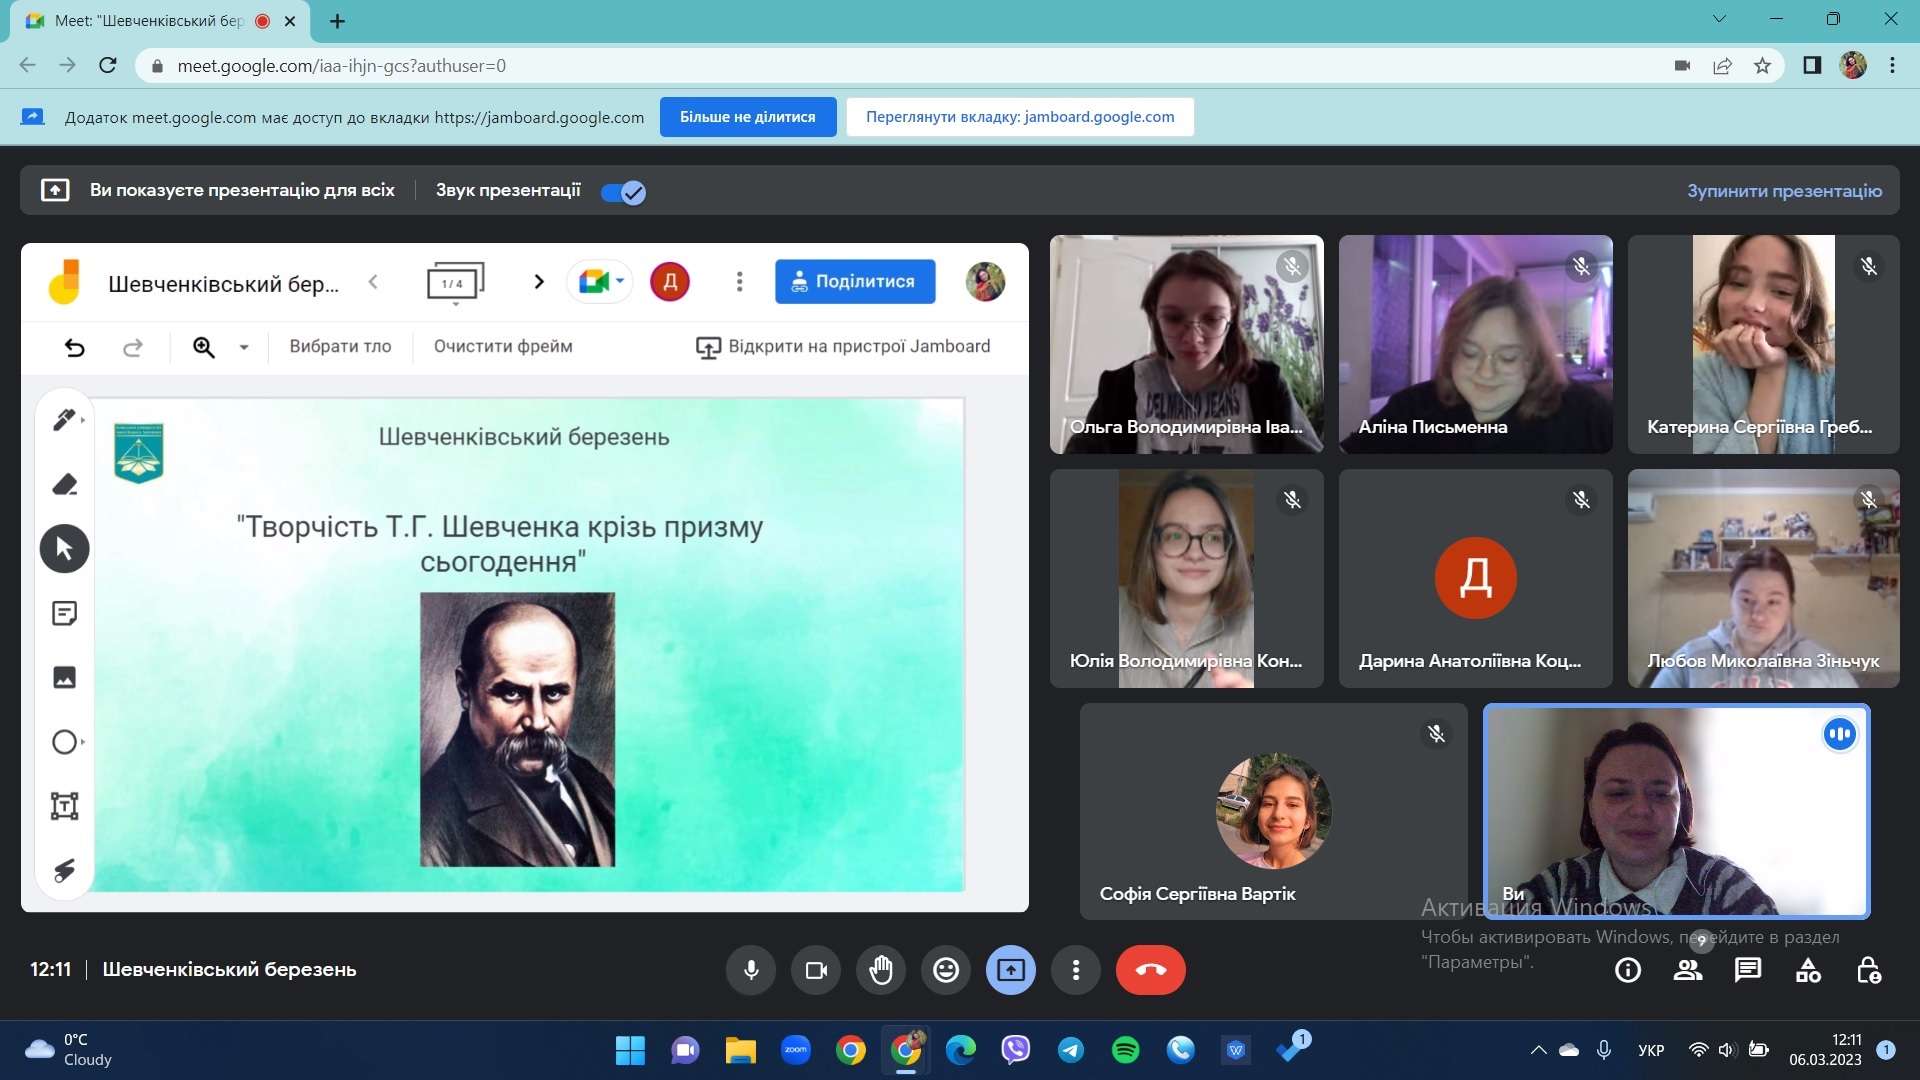Add a sticky note in Jamboard
The image size is (1920, 1080).
point(64,613)
